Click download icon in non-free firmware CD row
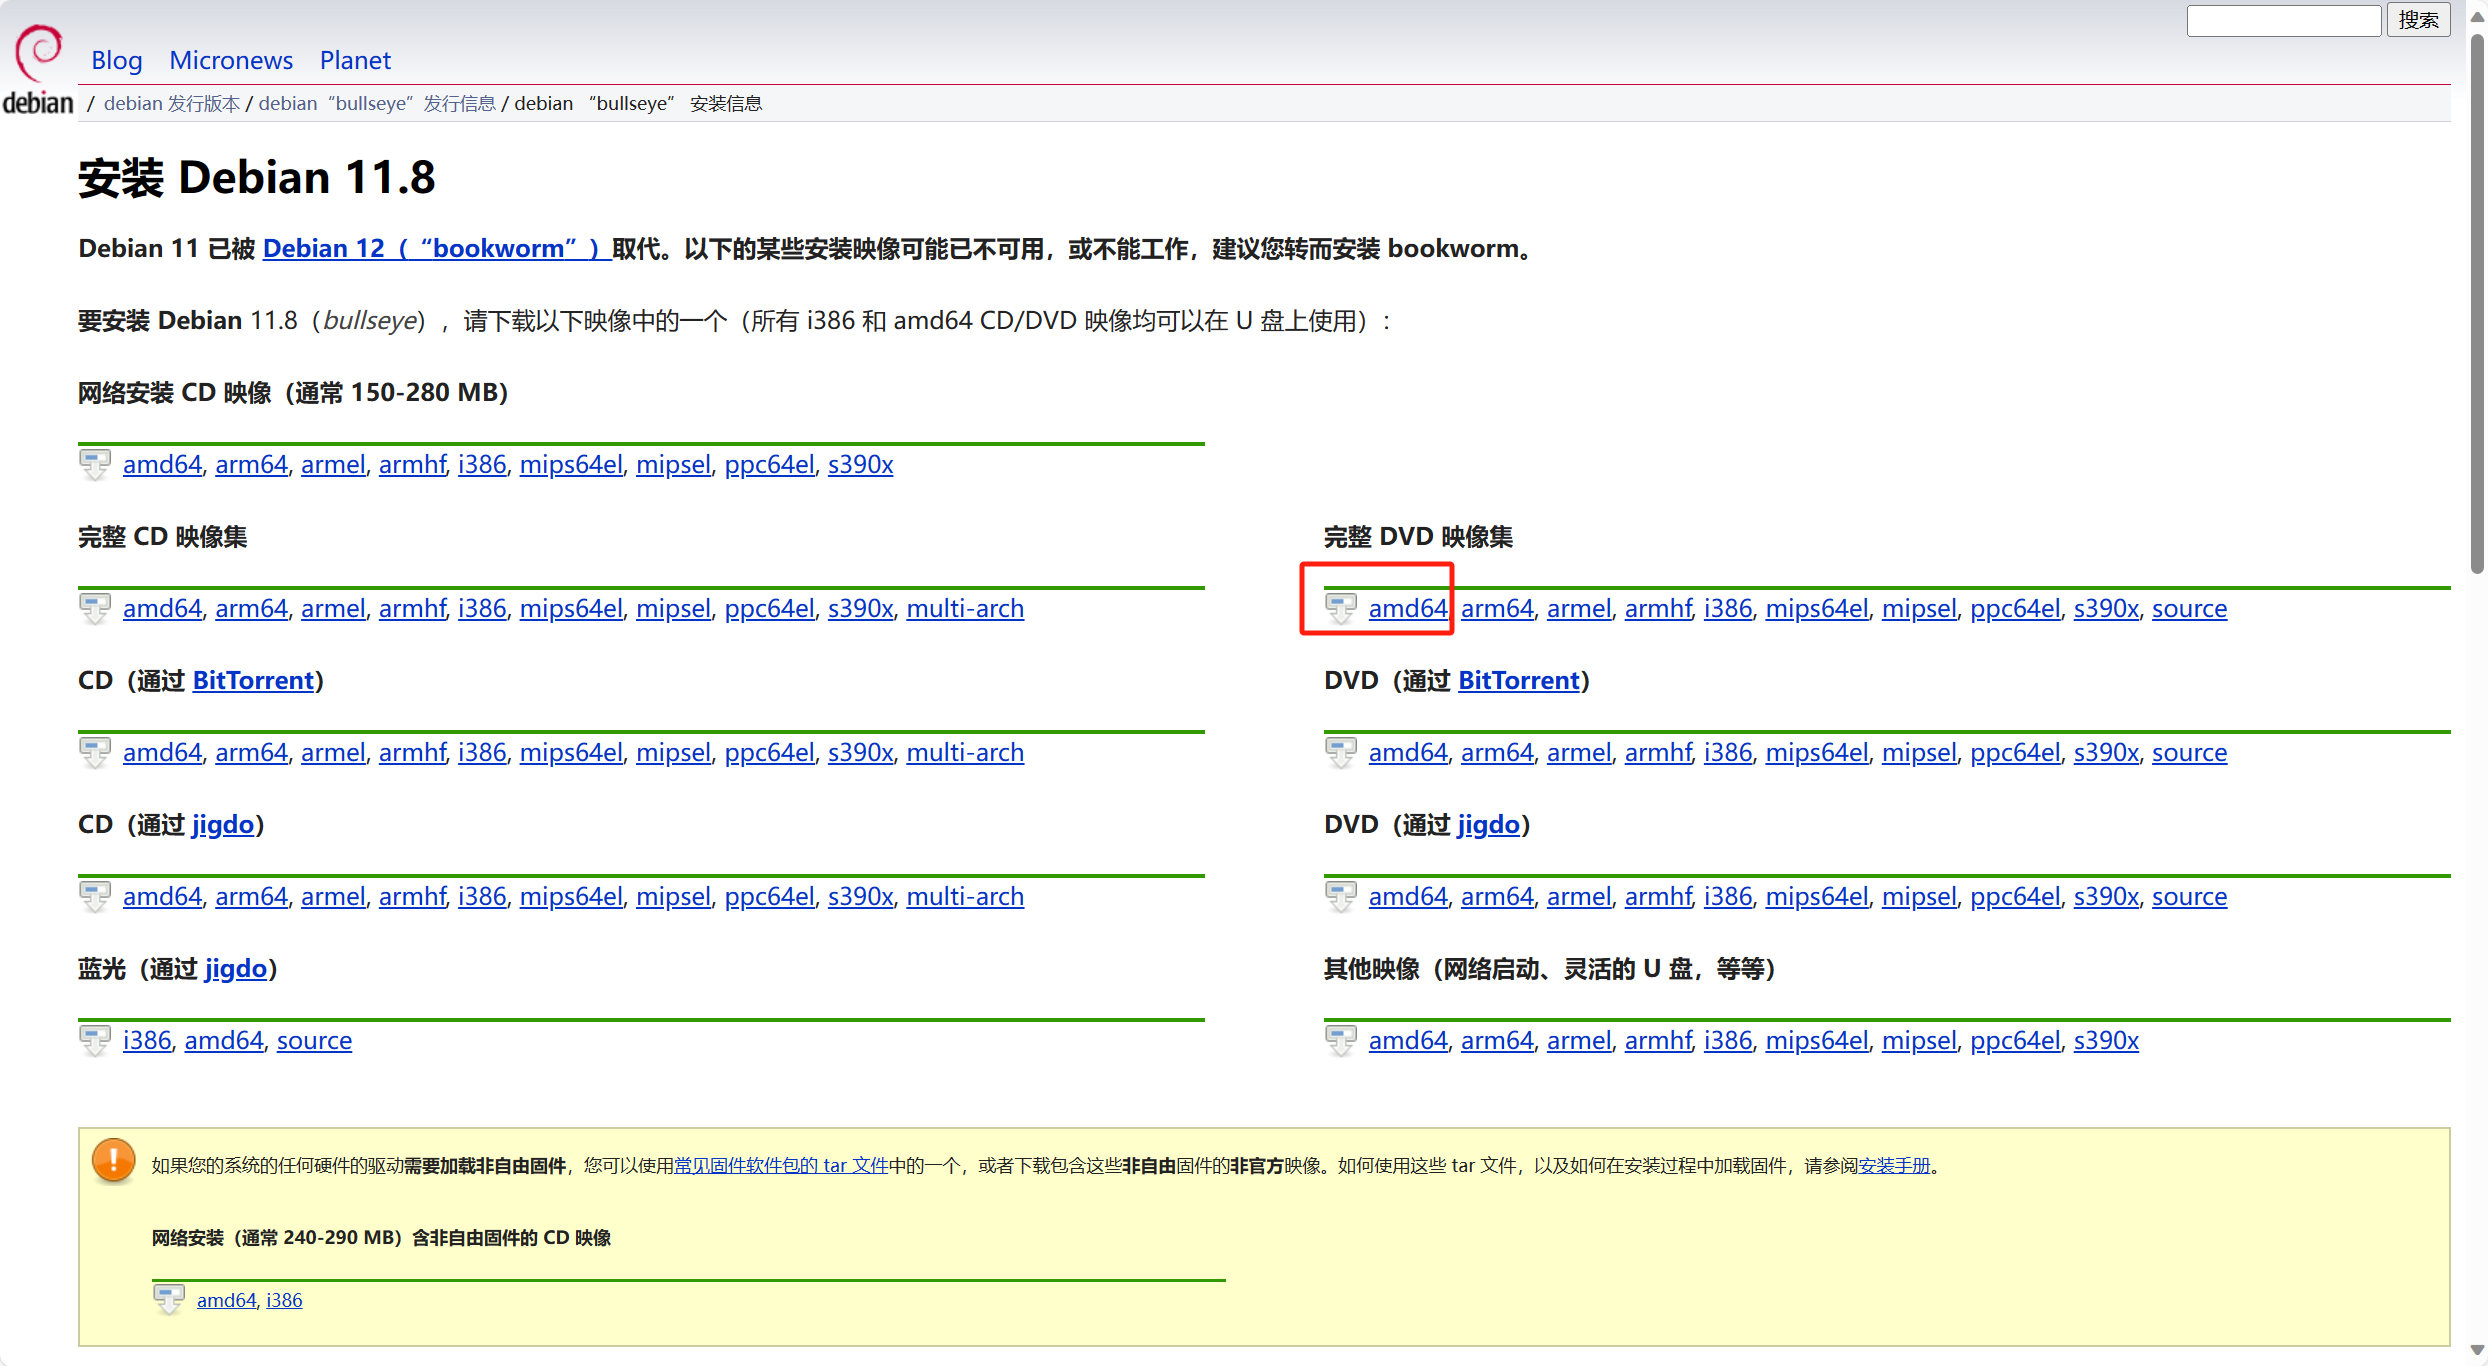The width and height of the screenshot is (2488, 1366). 169,1299
